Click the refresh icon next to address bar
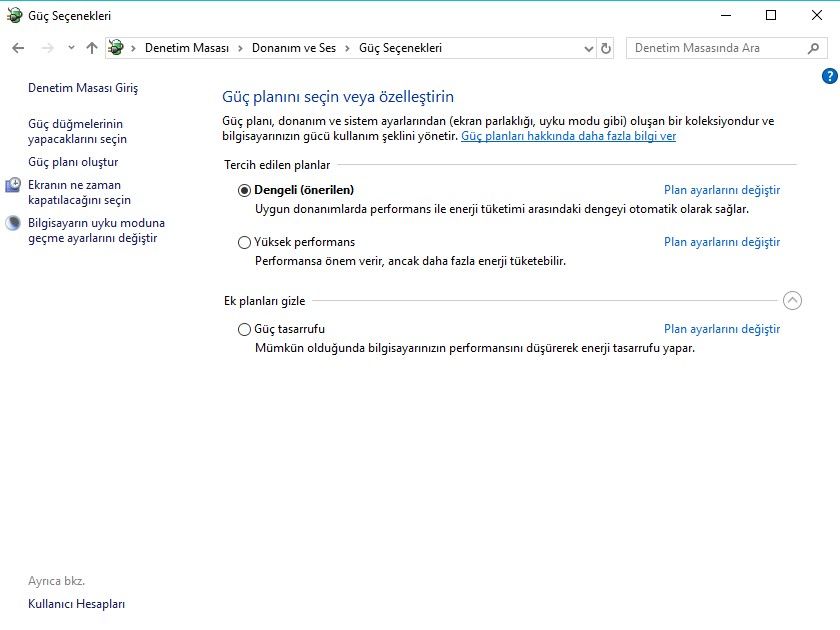Viewport: 840px width, 630px height. pos(608,47)
